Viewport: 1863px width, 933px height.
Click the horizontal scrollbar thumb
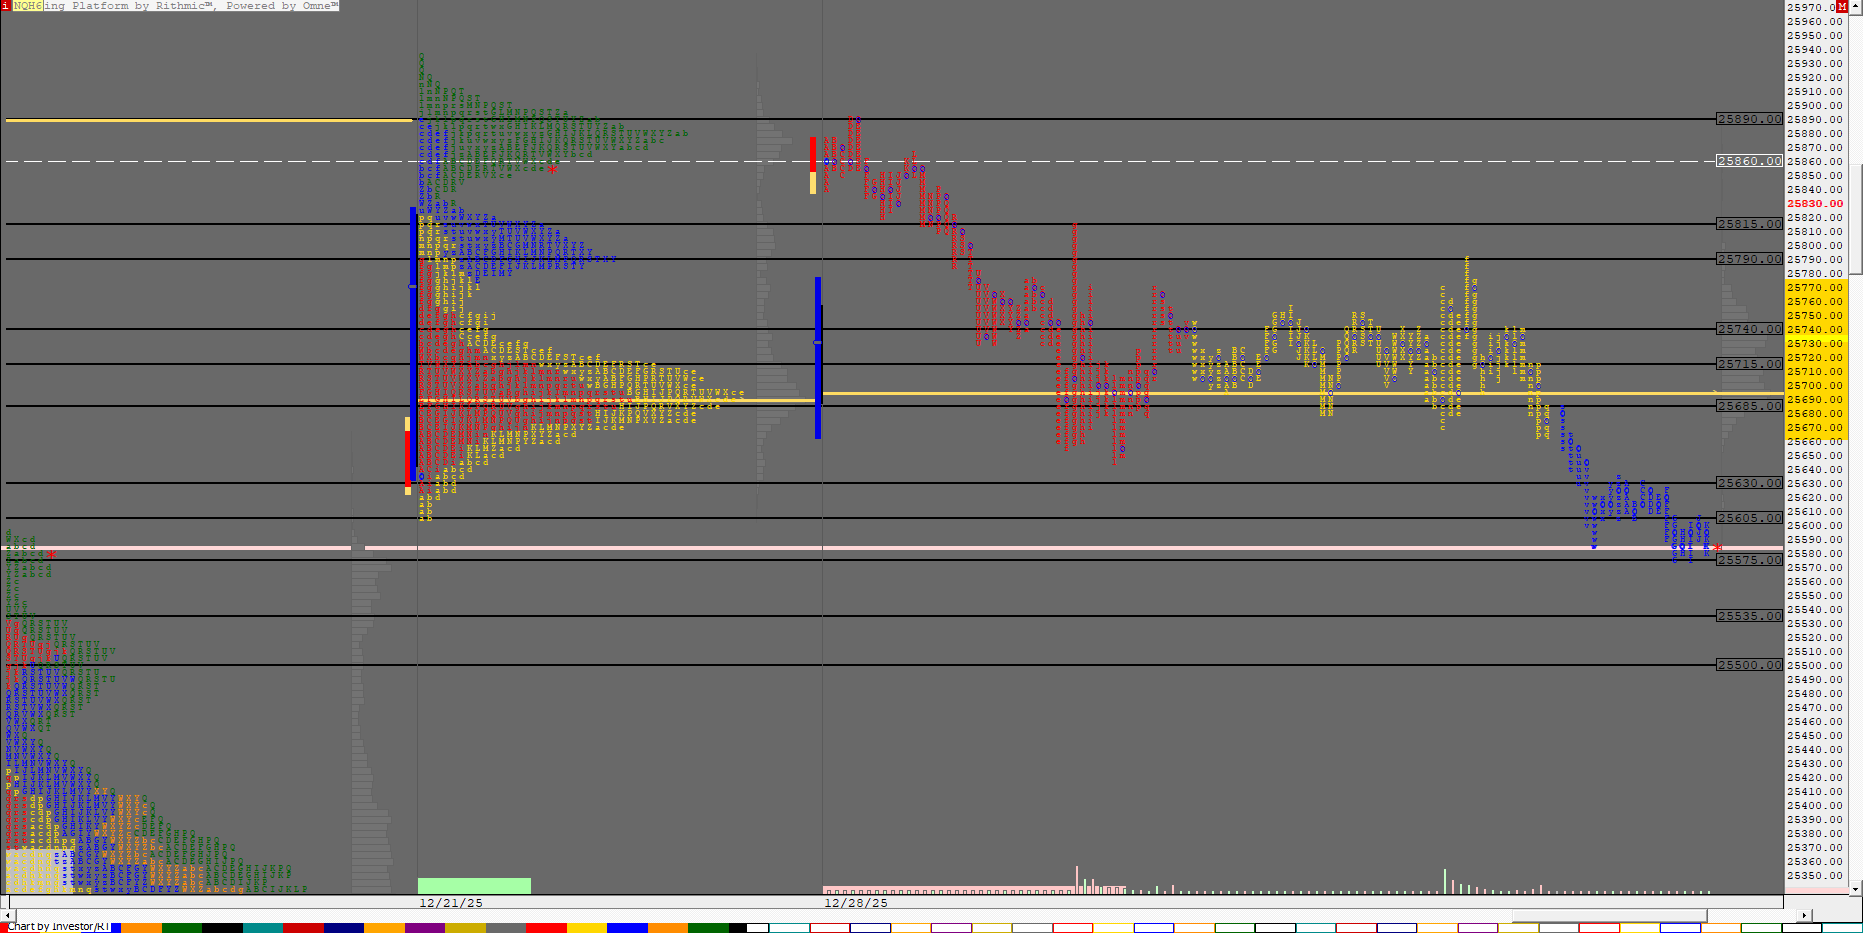(1608, 915)
